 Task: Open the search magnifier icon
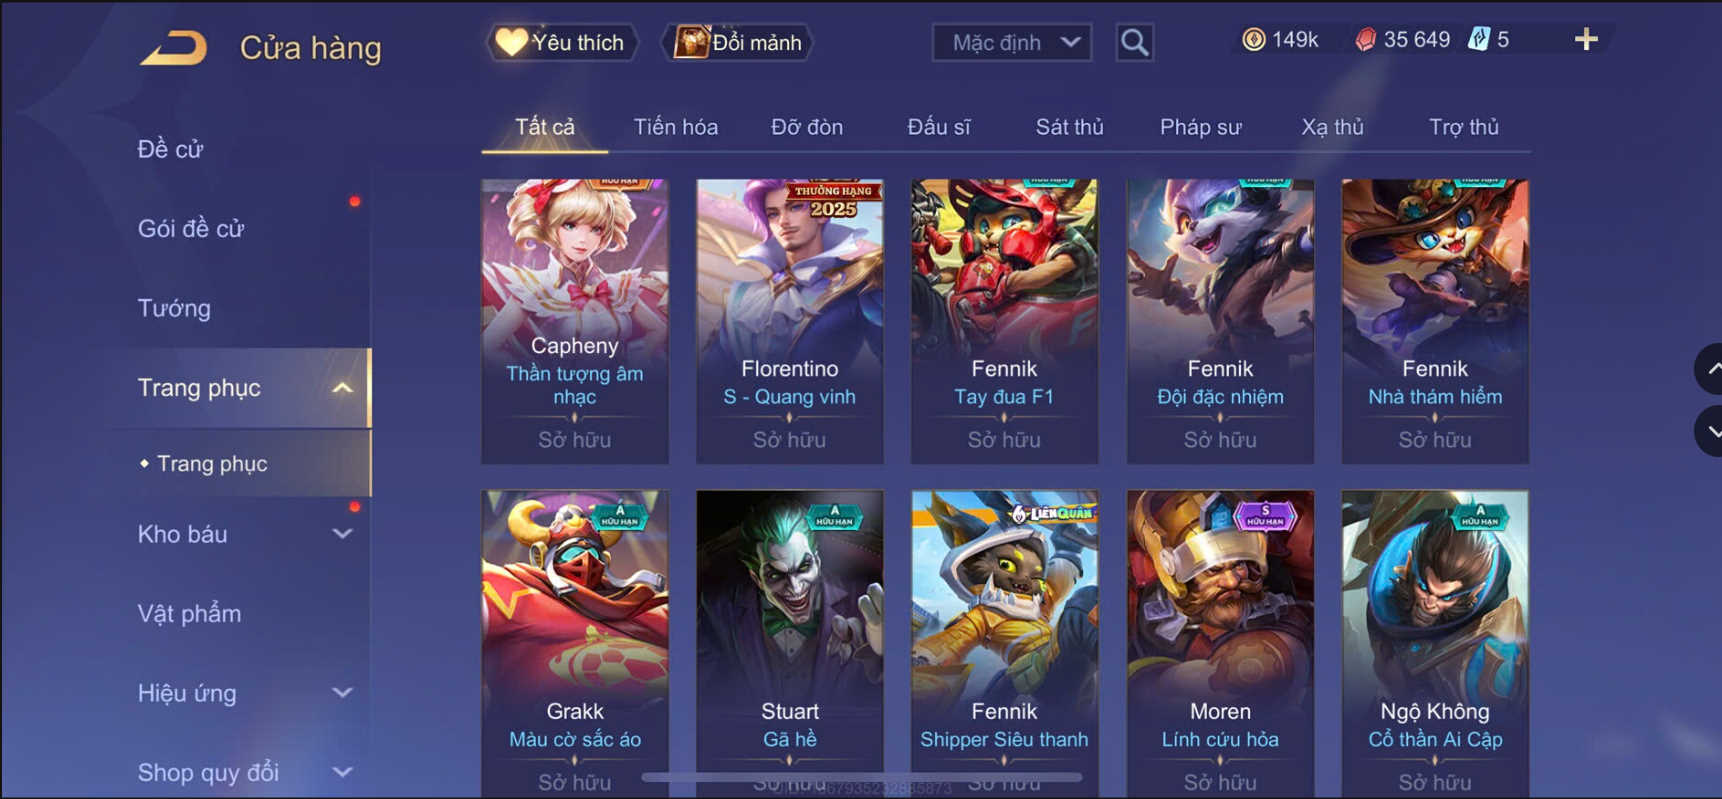coord(1134,42)
